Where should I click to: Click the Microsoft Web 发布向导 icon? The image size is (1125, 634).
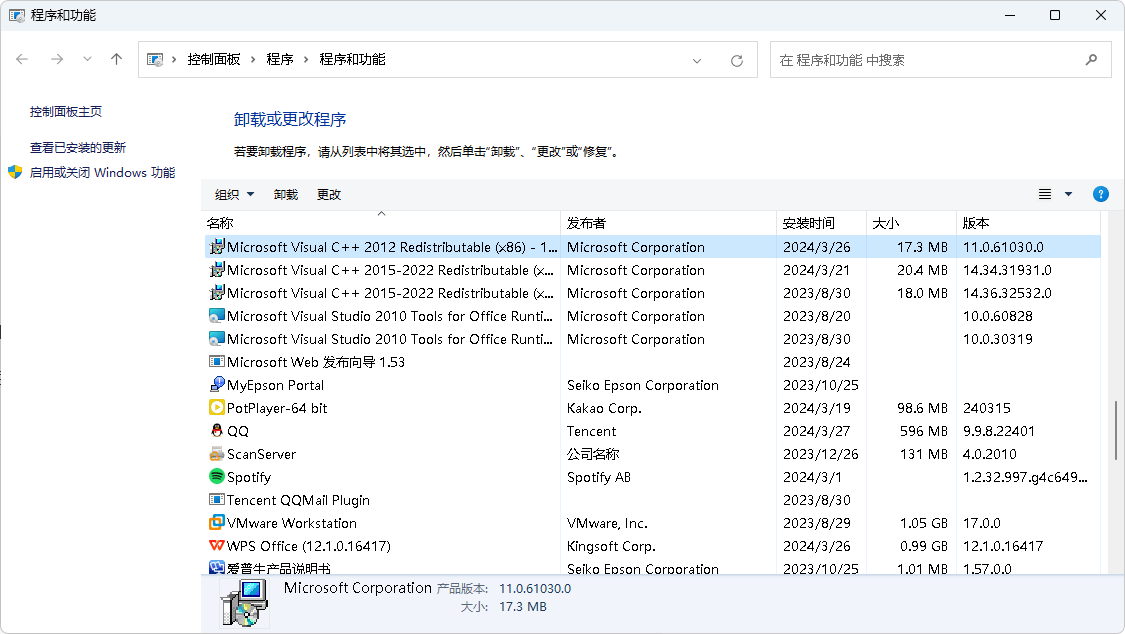tap(217, 361)
